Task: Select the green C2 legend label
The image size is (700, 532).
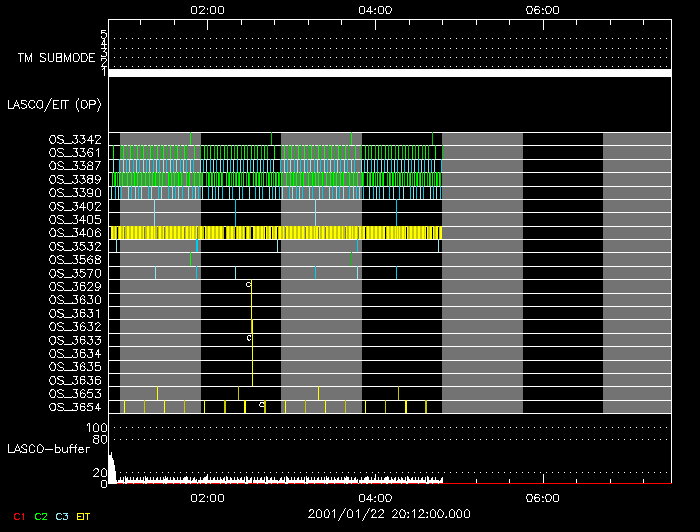Action: click(x=41, y=516)
